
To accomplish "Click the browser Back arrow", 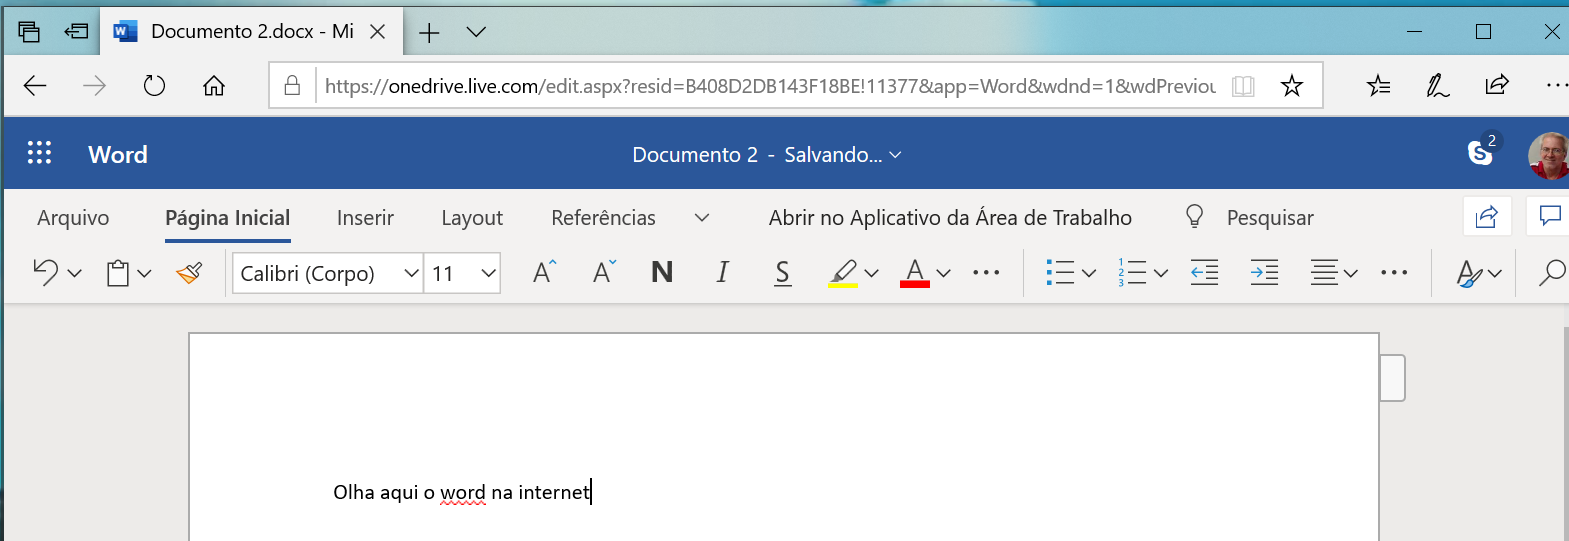I will 35,86.
